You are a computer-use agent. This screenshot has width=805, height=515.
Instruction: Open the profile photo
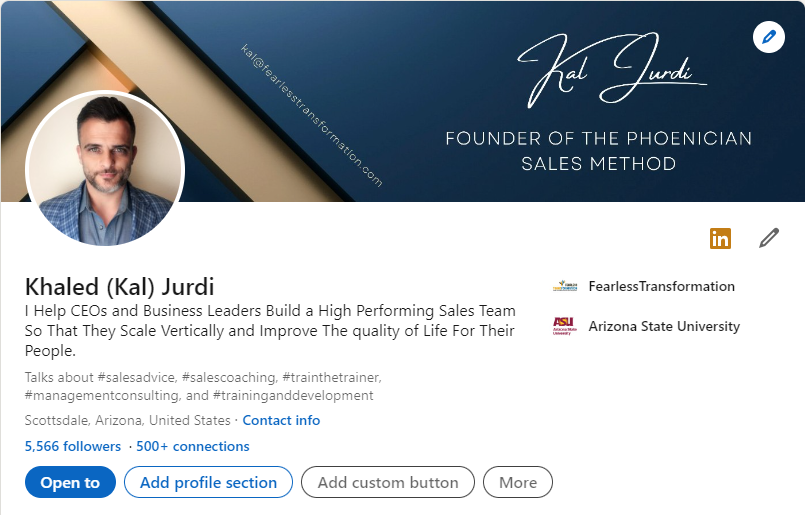click(105, 168)
